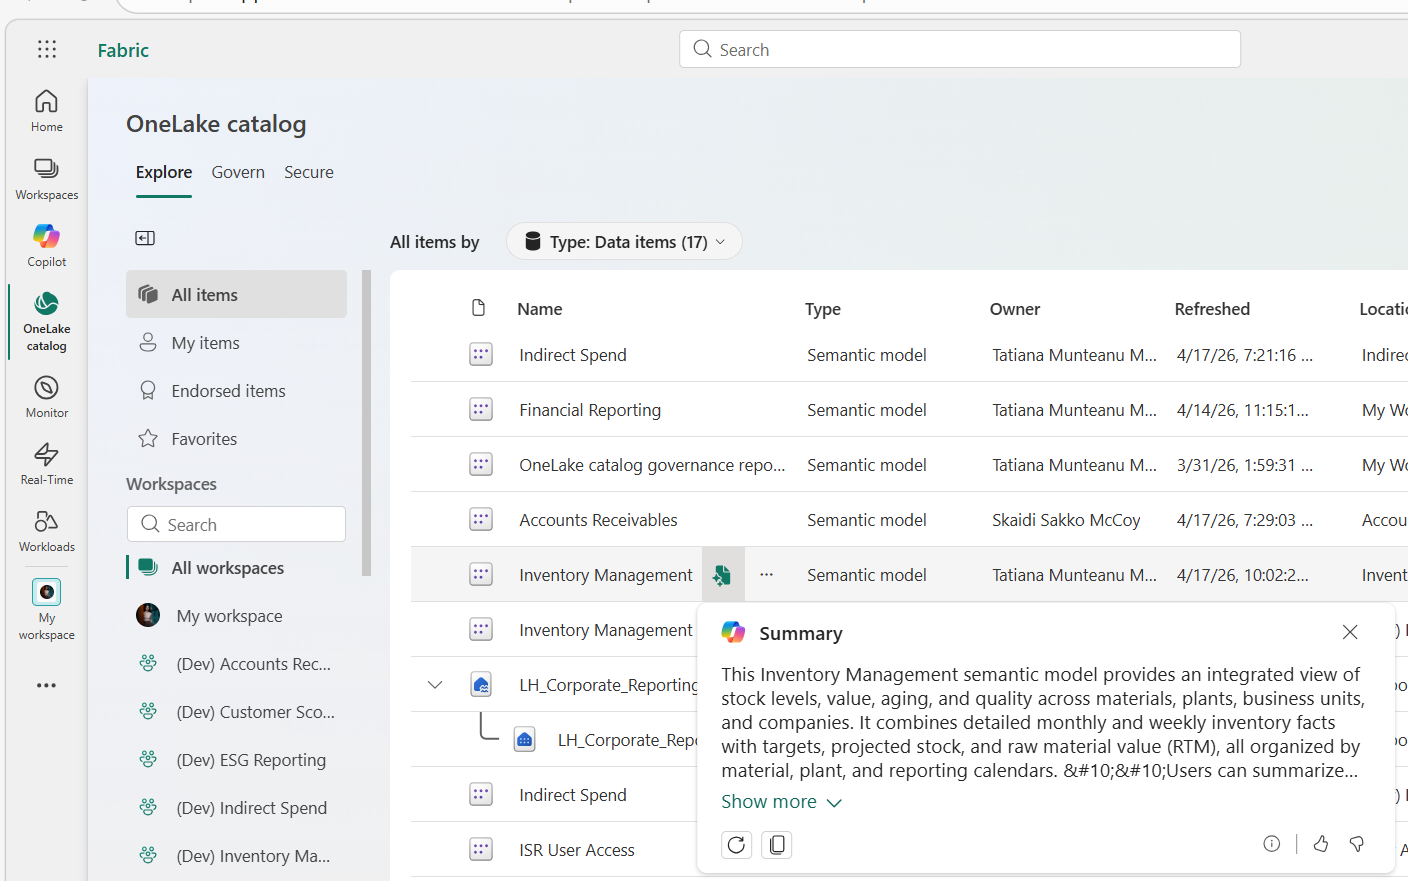Open OneLake catalog in the left rail
The width and height of the screenshot is (1408, 881).
click(x=47, y=321)
